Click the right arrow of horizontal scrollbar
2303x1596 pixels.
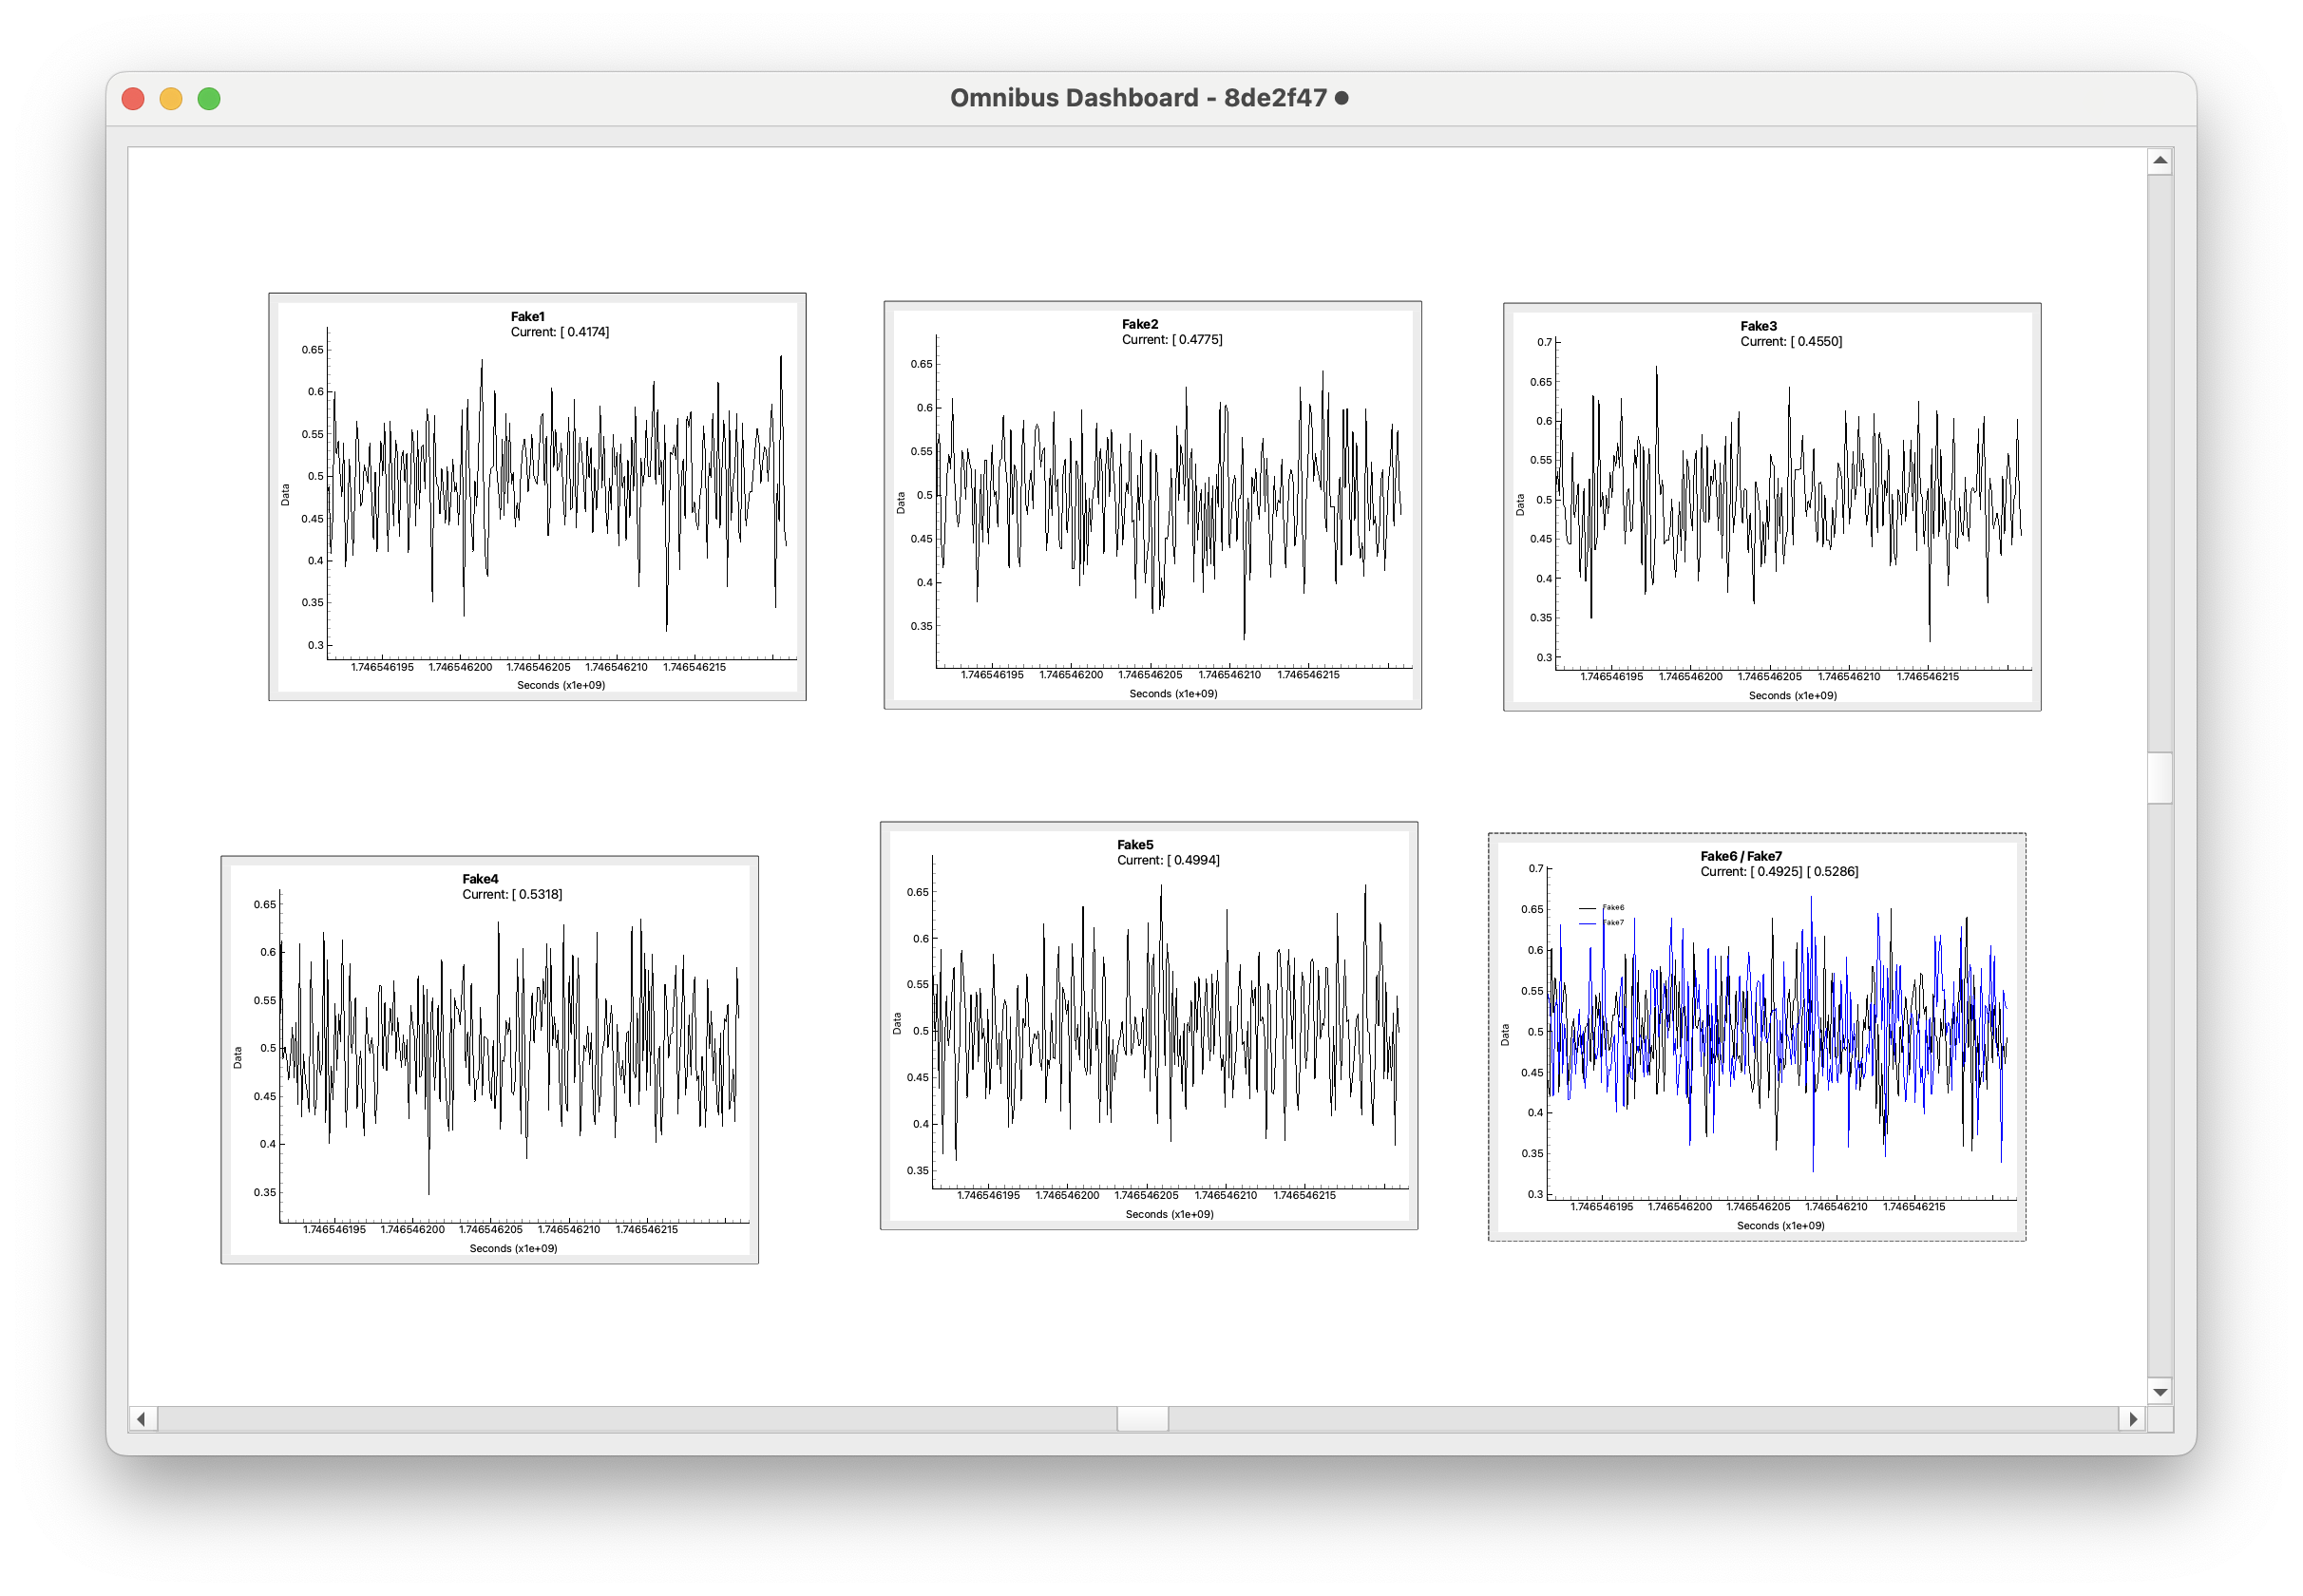tap(2135, 1418)
